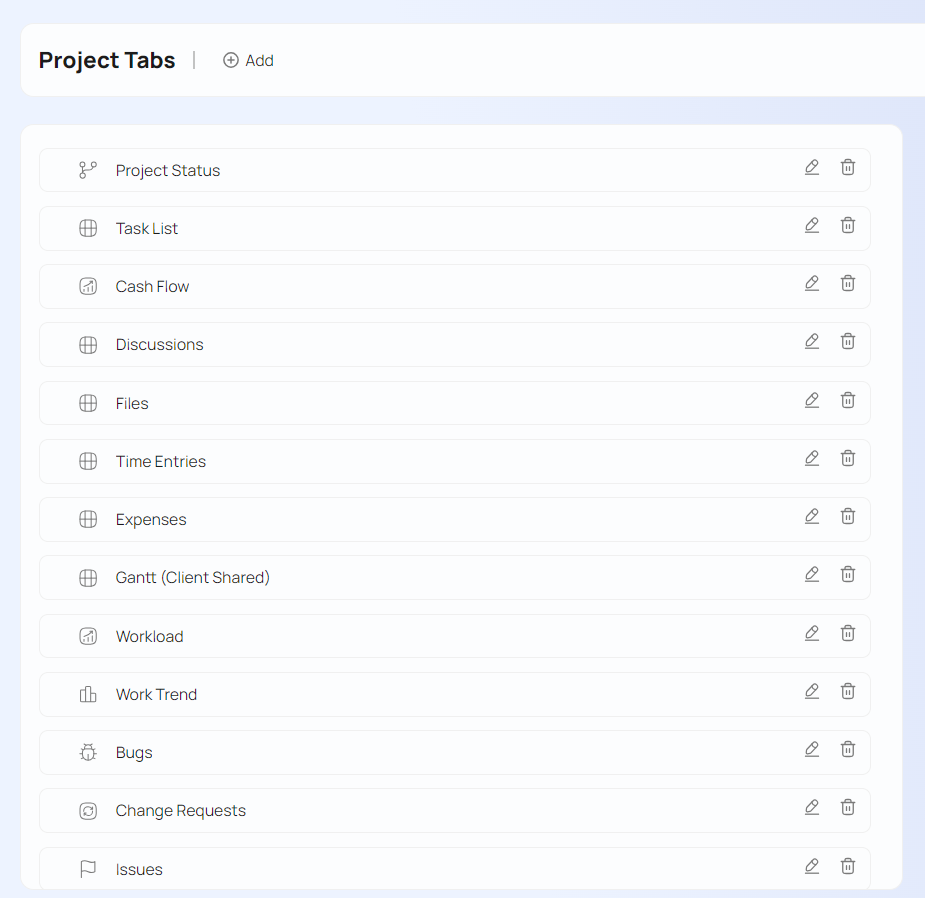925x898 pixels.
Task: Select the Work Trend row
Action: 156,695
